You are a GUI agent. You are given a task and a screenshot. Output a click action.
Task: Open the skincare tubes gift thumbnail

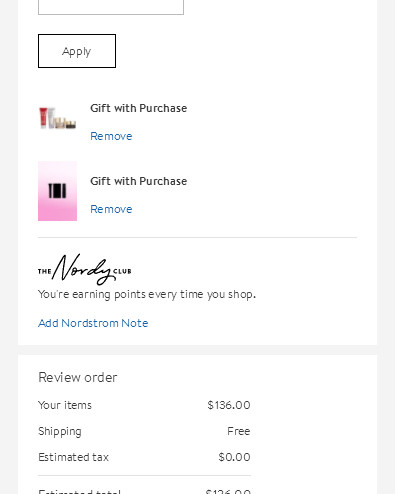[57, 118]
